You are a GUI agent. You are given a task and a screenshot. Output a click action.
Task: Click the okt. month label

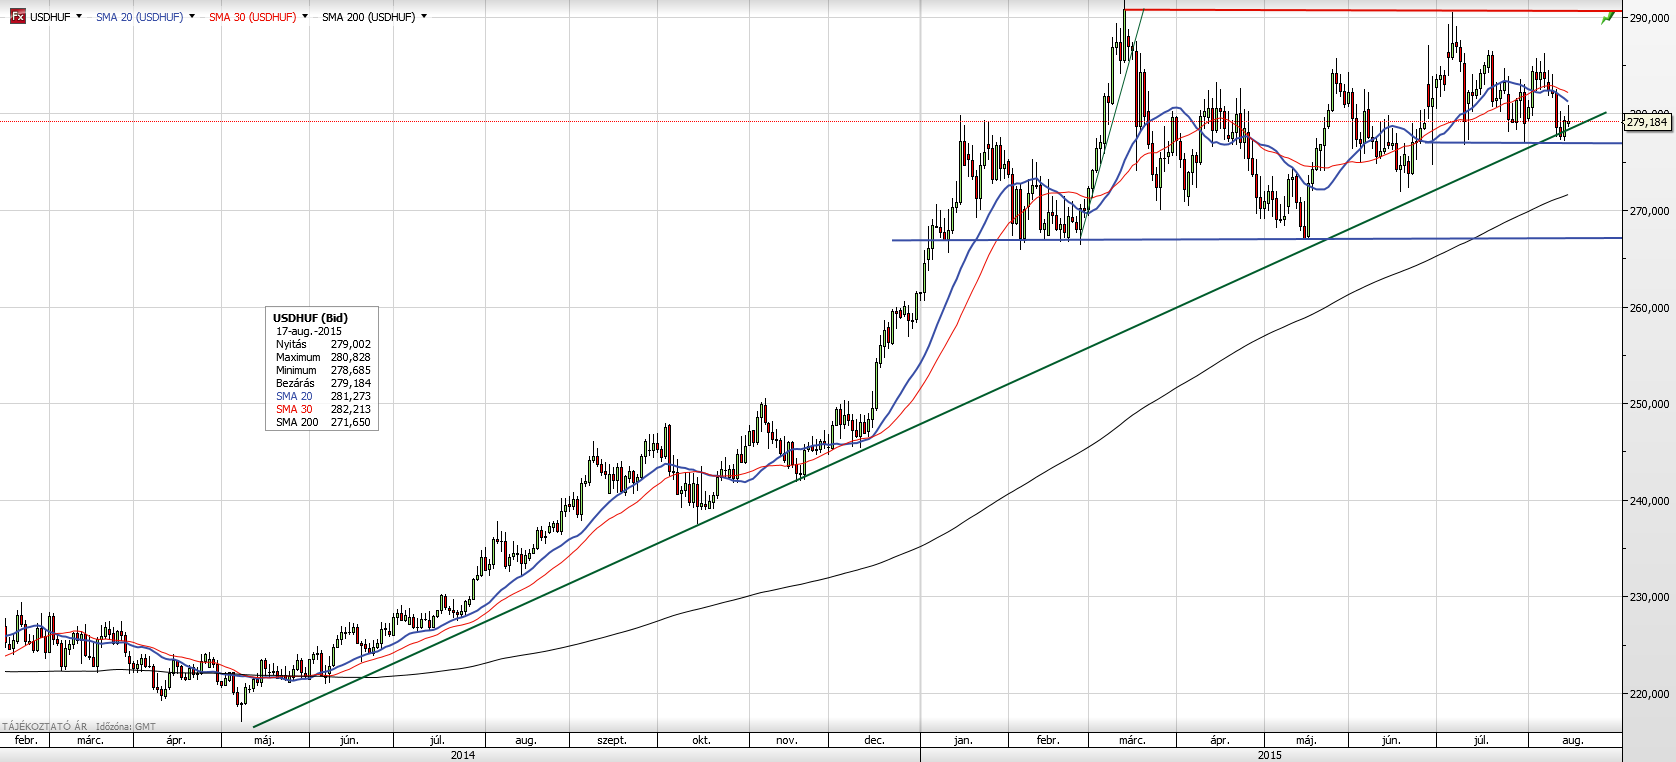tap(701, 740)
